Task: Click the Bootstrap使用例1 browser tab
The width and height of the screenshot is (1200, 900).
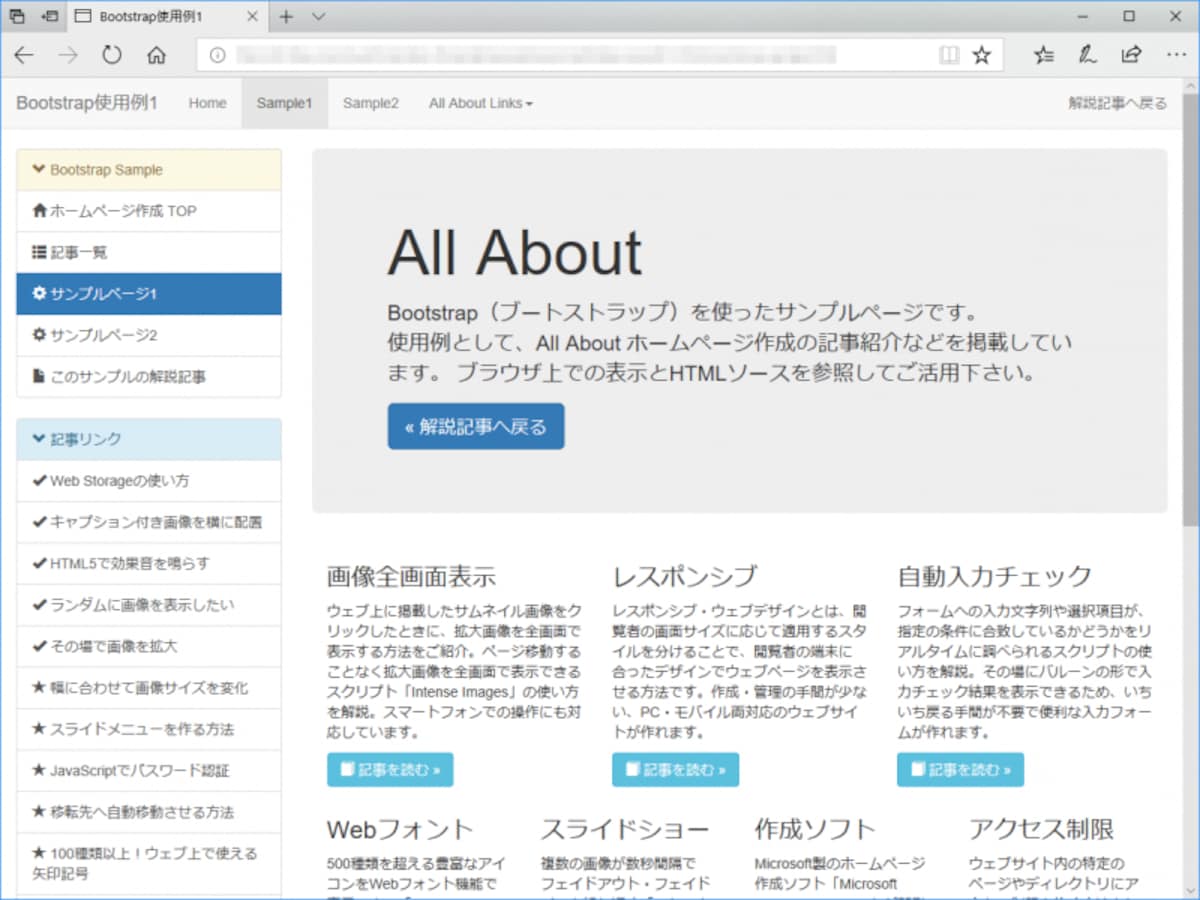Action: point(168,17)
